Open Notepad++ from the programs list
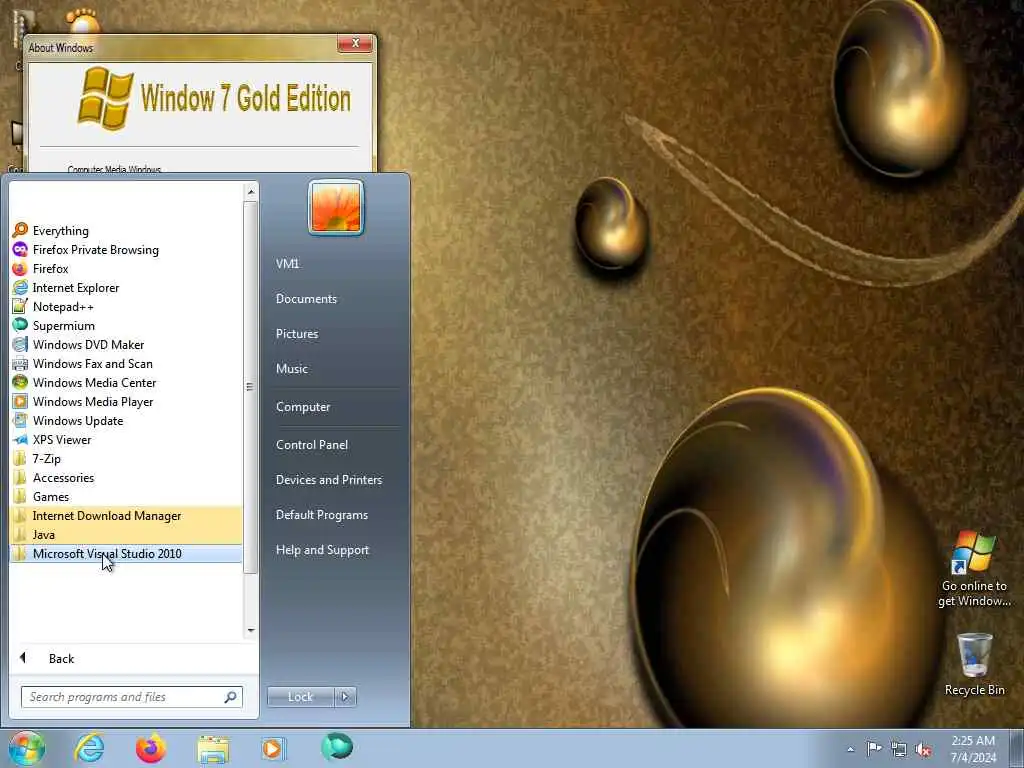 click(x=126, y=306)
